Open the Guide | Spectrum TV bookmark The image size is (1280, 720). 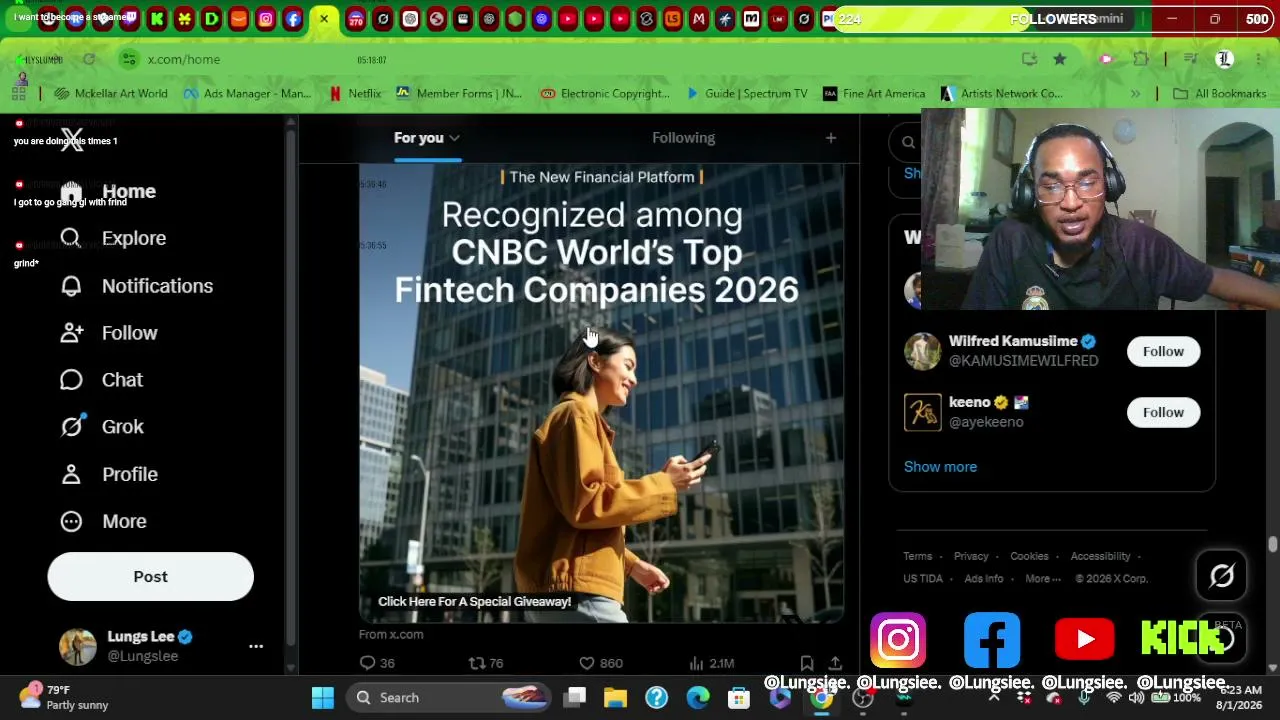click(746, 93)
